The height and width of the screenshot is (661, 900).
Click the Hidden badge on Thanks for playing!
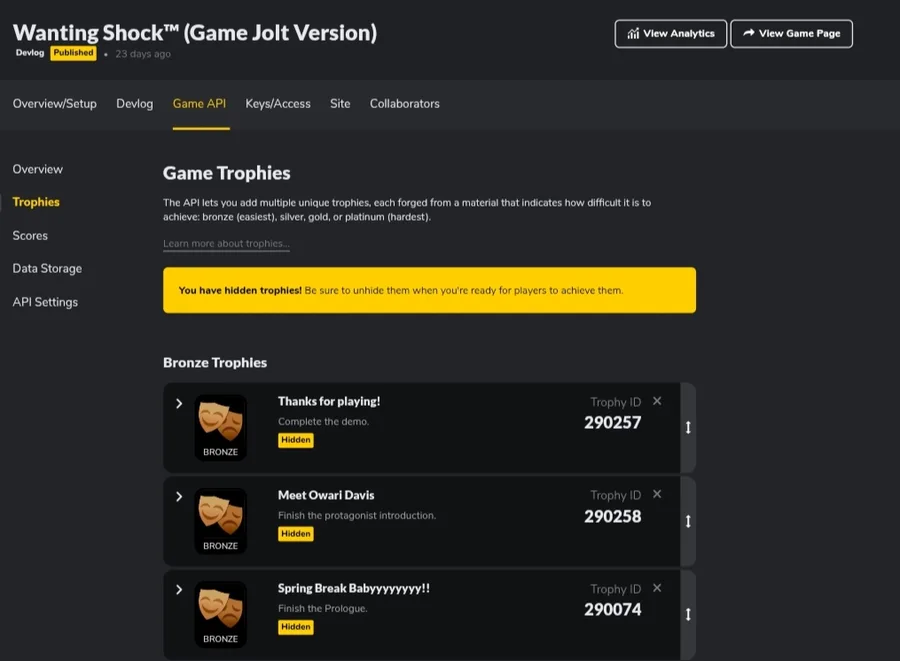(296, 440)
